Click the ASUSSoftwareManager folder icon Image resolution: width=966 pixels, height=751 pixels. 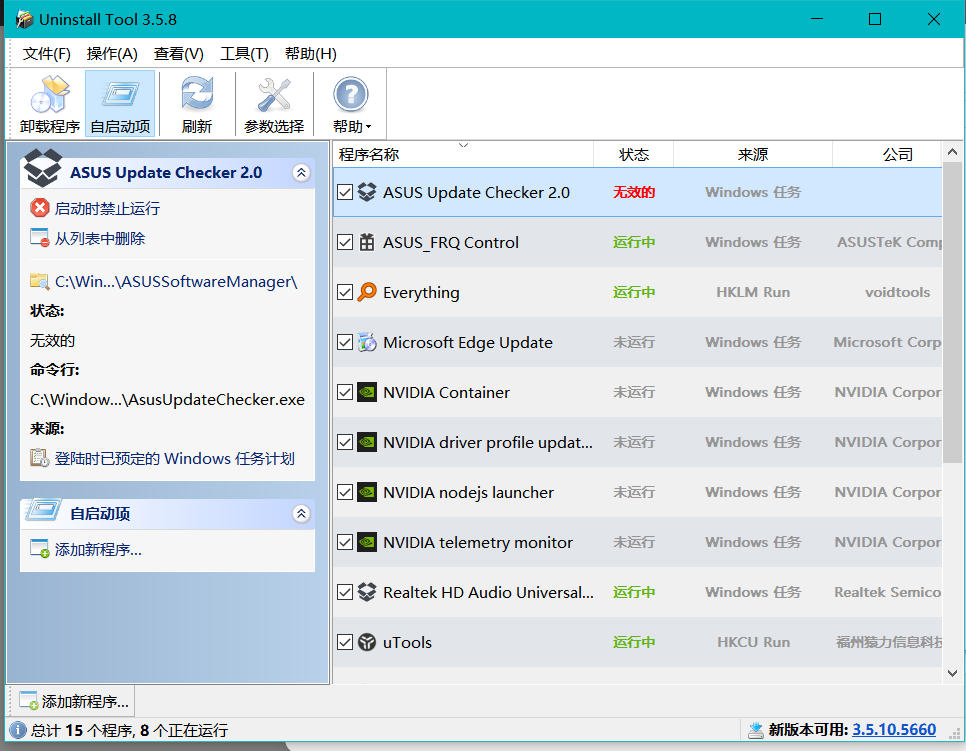(39, 282)
